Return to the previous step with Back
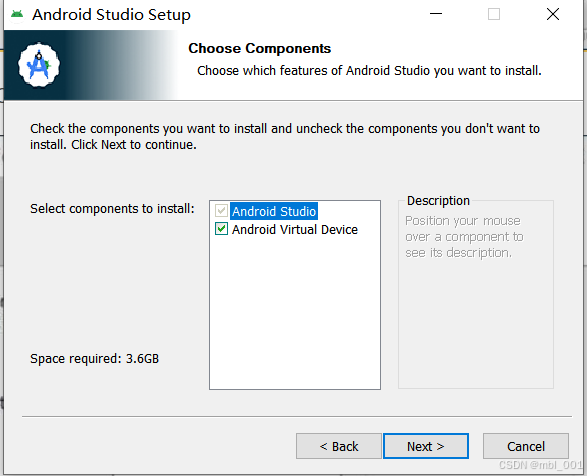587x476 pixels. (339, 446)
